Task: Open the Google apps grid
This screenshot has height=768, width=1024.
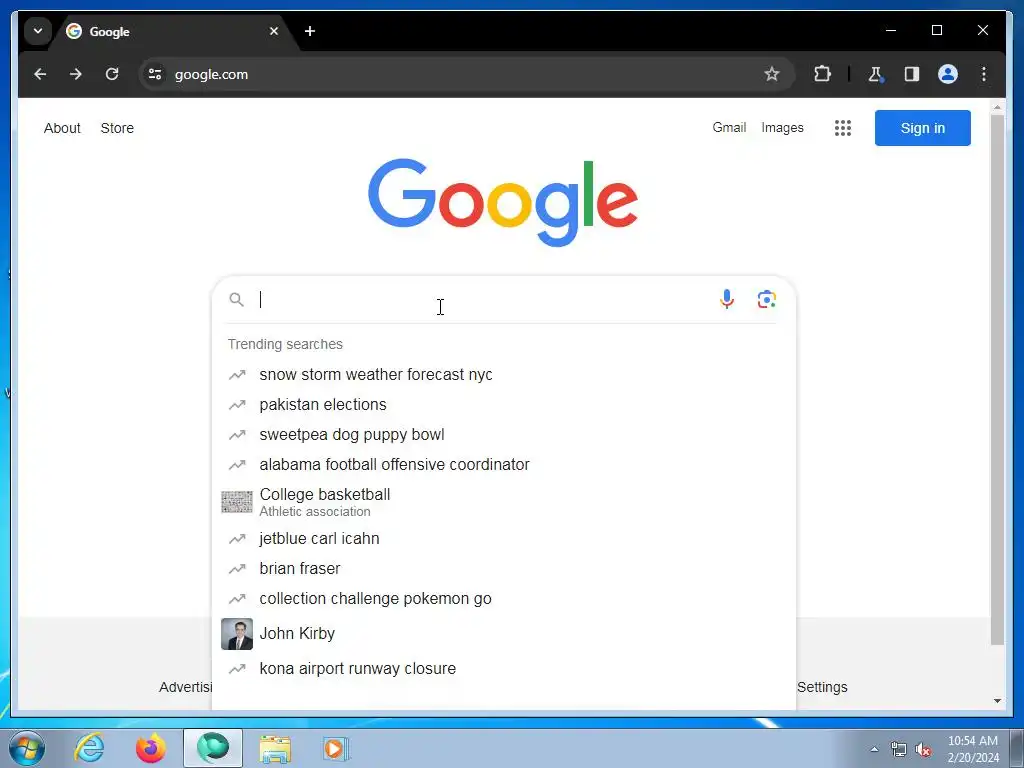Action: pos(842,128)
